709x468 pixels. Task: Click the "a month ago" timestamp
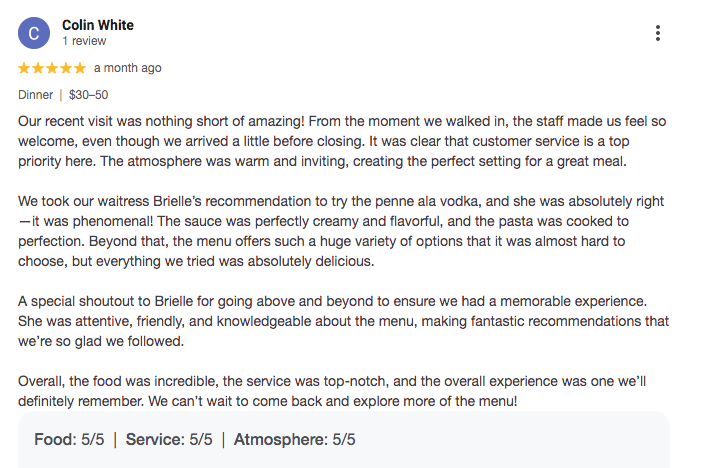128,68
